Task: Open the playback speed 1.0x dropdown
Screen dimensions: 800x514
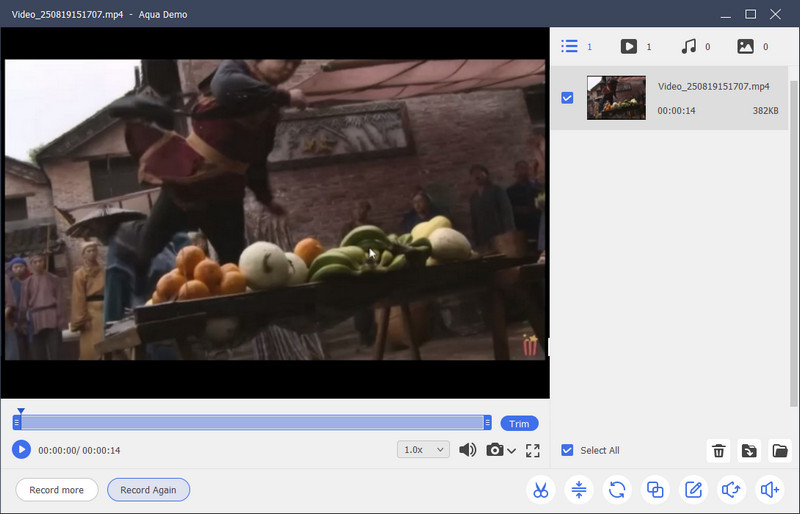Action: 423,450
